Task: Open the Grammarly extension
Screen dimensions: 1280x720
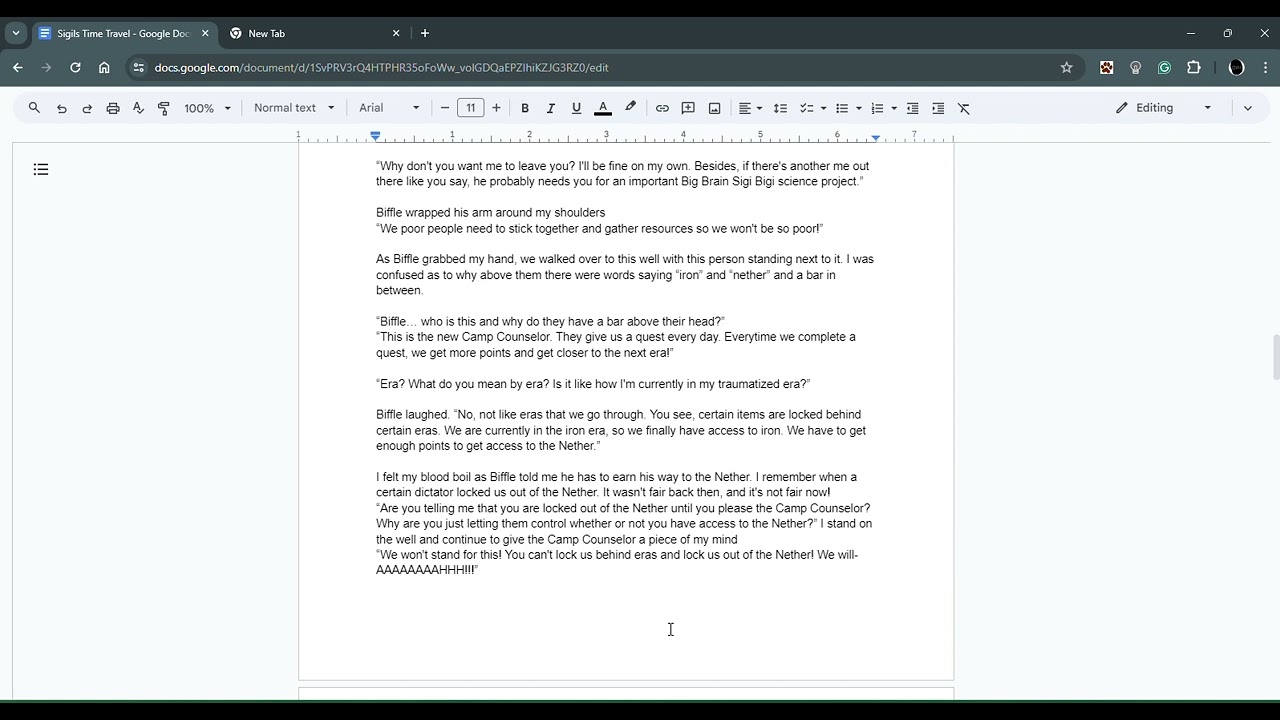Action: click(1164, 68)
